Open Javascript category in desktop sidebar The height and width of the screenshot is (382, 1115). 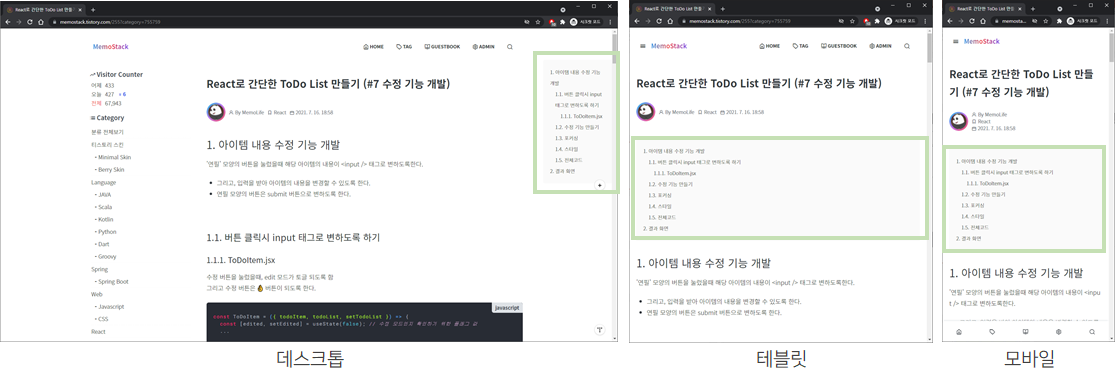pos(110,307)
